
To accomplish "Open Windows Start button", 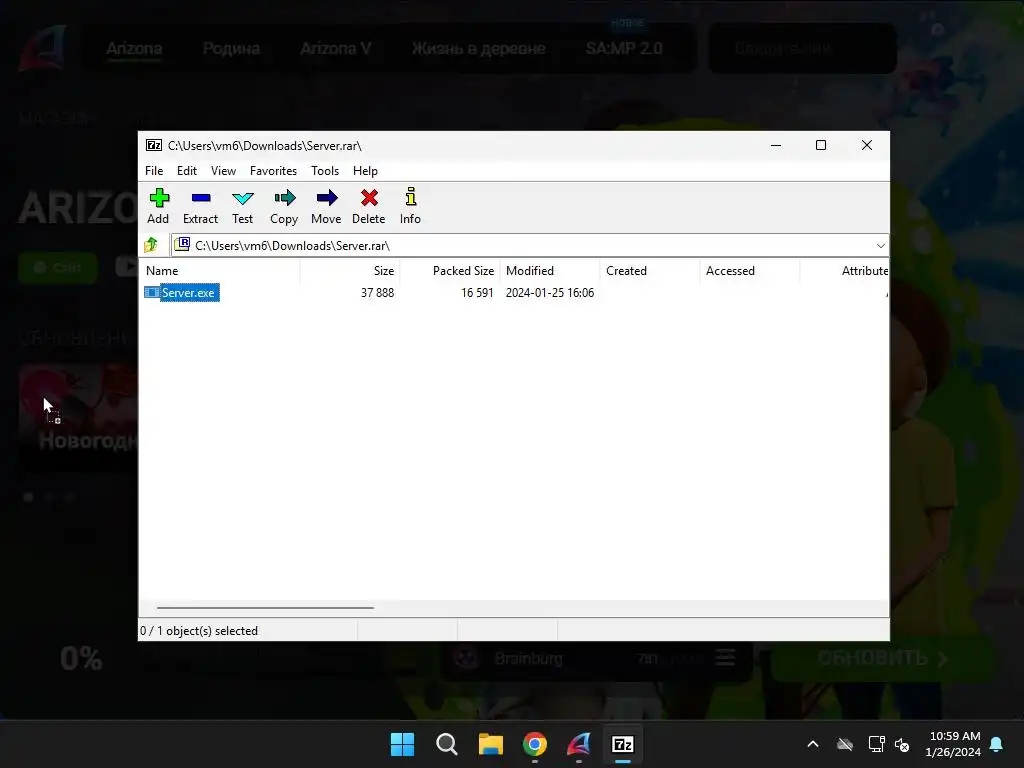I will click(x=402, y=744).
